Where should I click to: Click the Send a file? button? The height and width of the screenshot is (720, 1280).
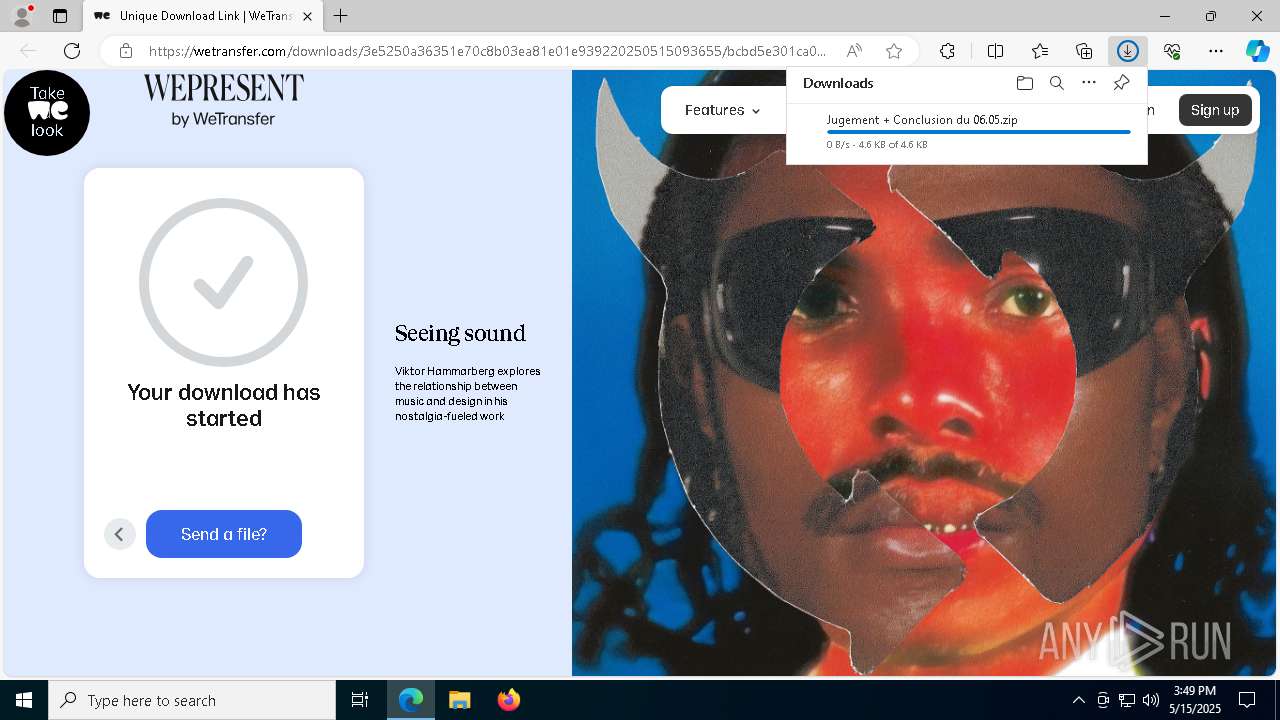tap(224, 534)
